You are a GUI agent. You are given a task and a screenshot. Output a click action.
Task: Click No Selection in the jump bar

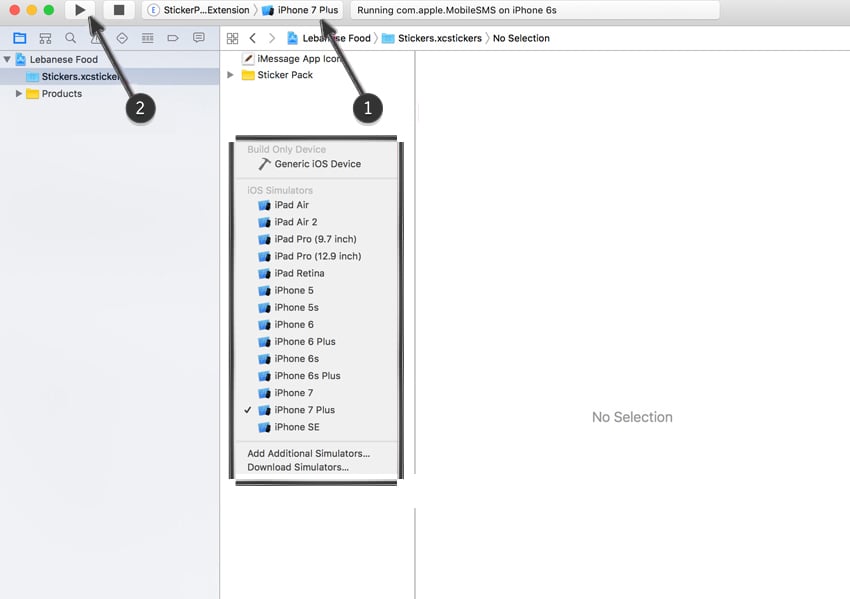coord(521,38)
